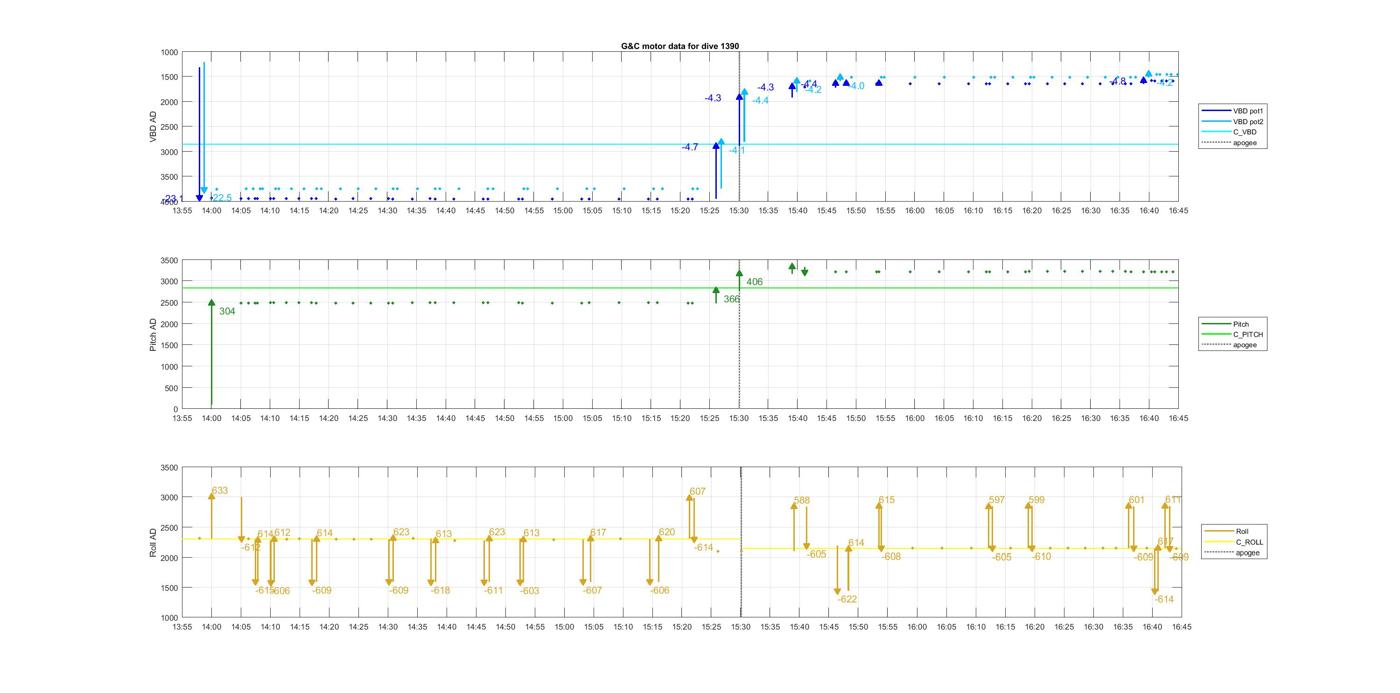Click the "-611" roll data label

493,591
